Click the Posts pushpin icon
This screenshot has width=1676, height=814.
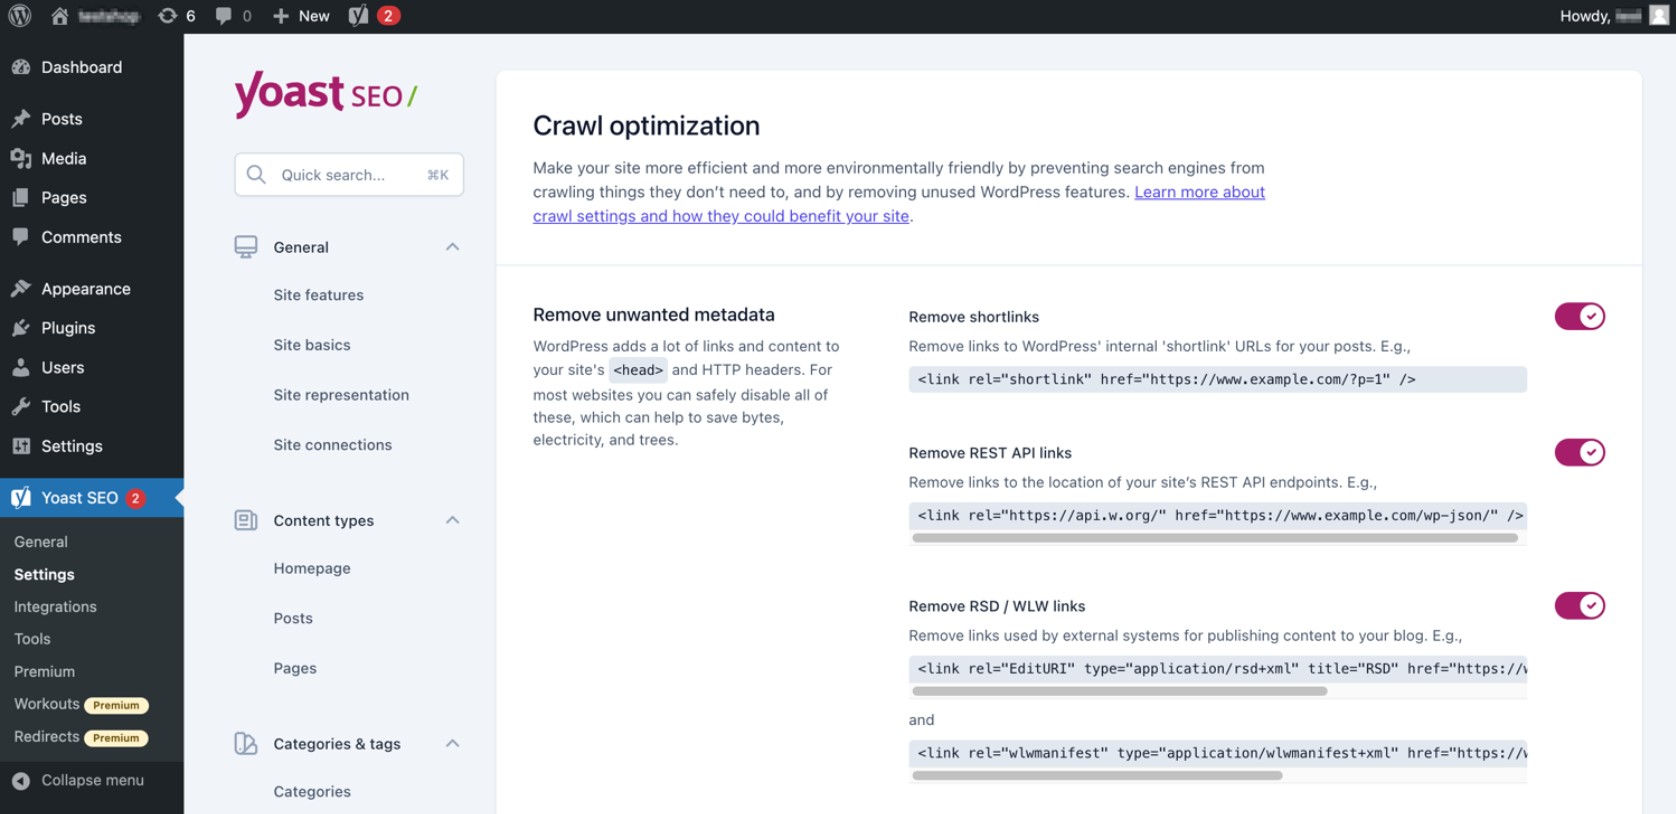coord(21,119)
